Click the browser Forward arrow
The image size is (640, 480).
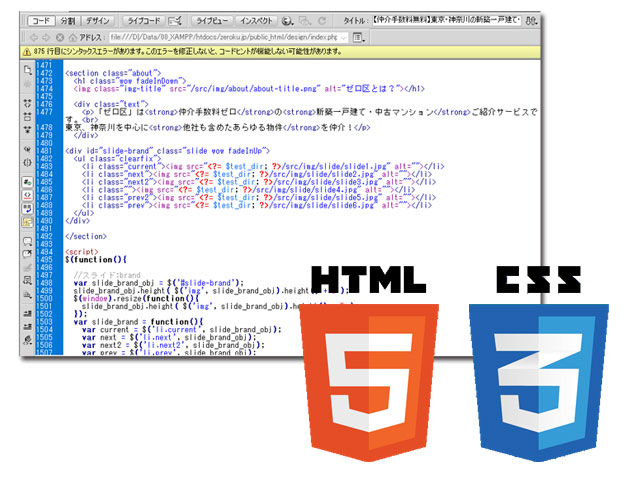point(46,38)
